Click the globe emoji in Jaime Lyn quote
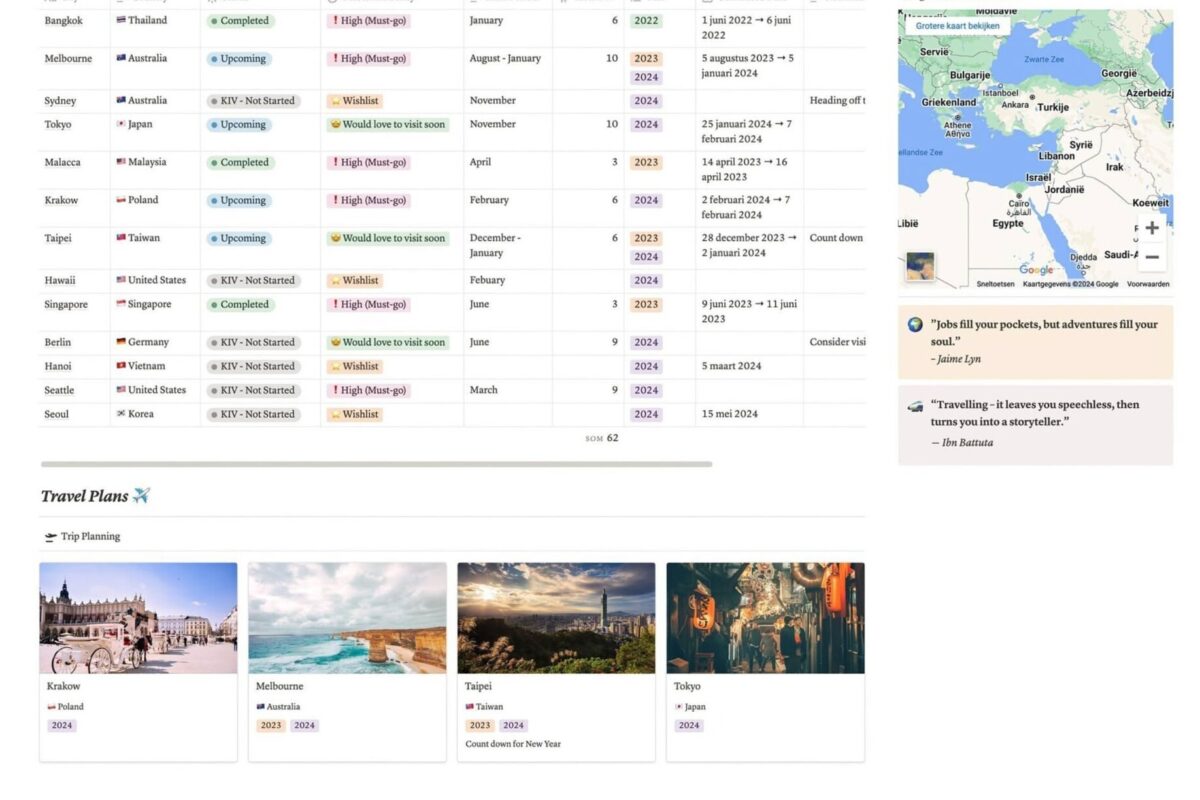Image resolution: width=1200 pixels, height=800 pixels. point(915,325)
